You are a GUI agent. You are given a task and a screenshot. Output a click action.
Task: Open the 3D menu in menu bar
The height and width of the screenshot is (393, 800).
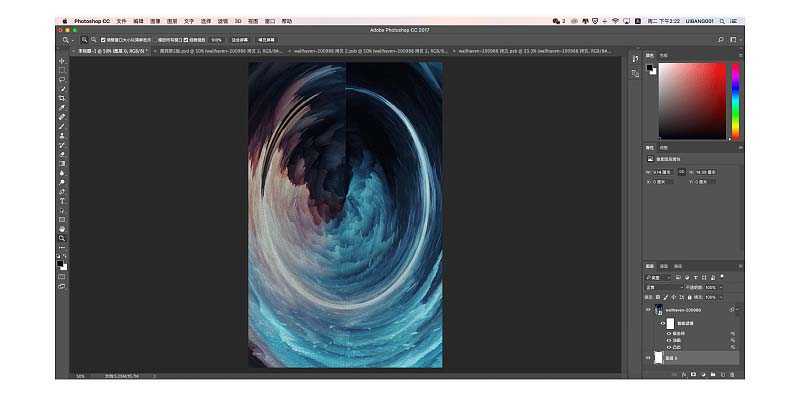pos(238,21)
